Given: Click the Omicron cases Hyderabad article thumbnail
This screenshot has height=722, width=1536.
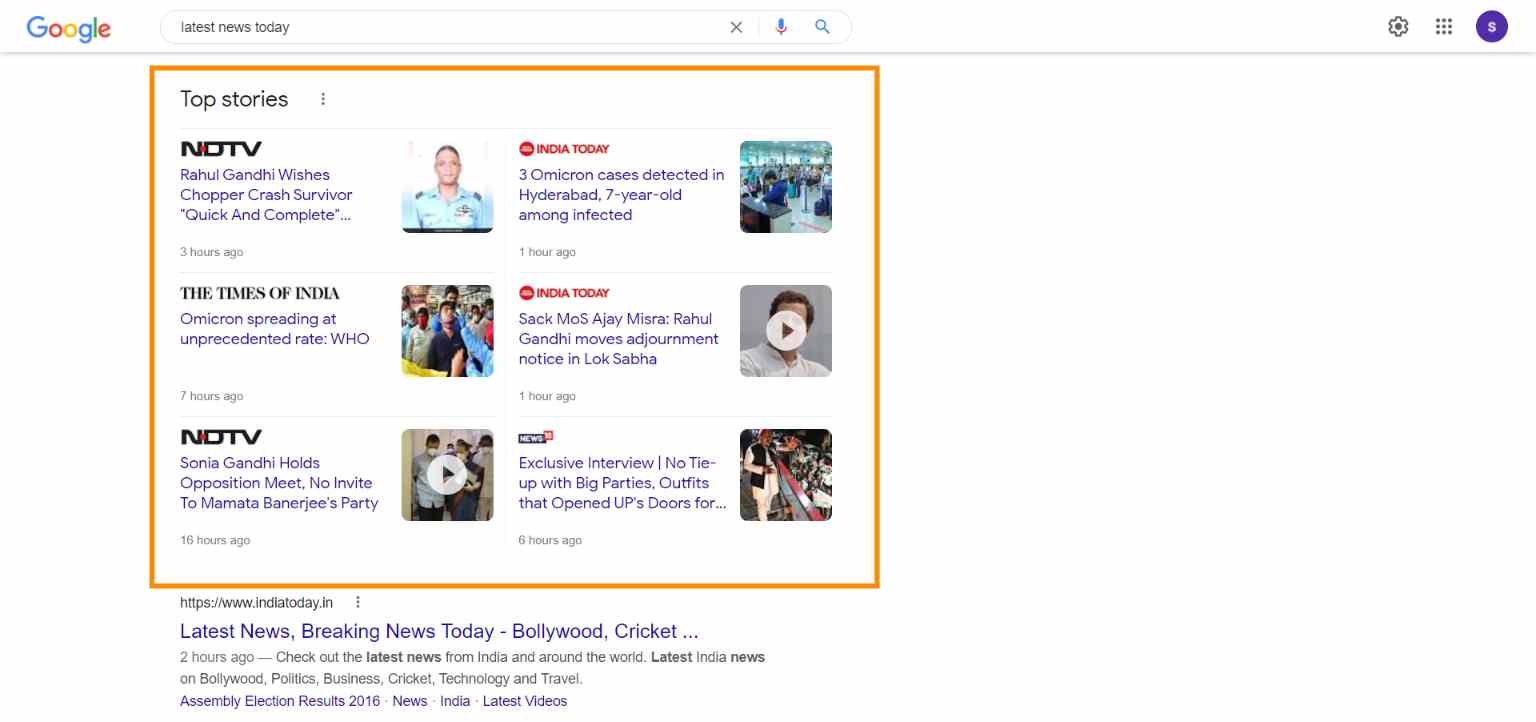Looking at the screenshot, I should tap(786, 187).
